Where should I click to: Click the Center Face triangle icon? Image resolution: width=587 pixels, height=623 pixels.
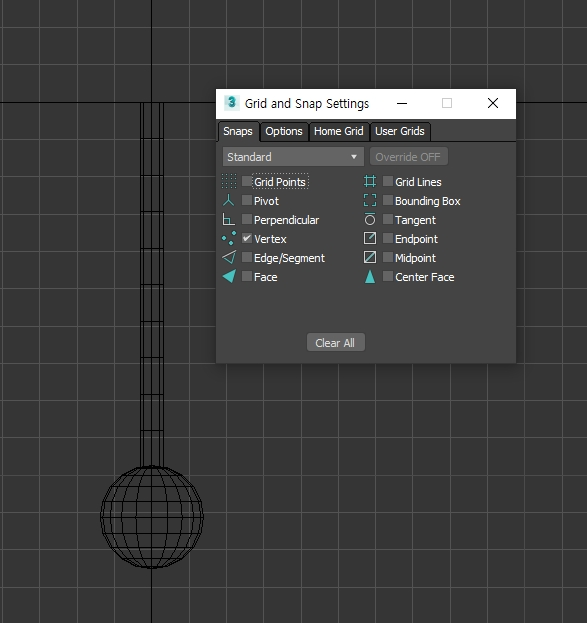[x=370, y=277]
